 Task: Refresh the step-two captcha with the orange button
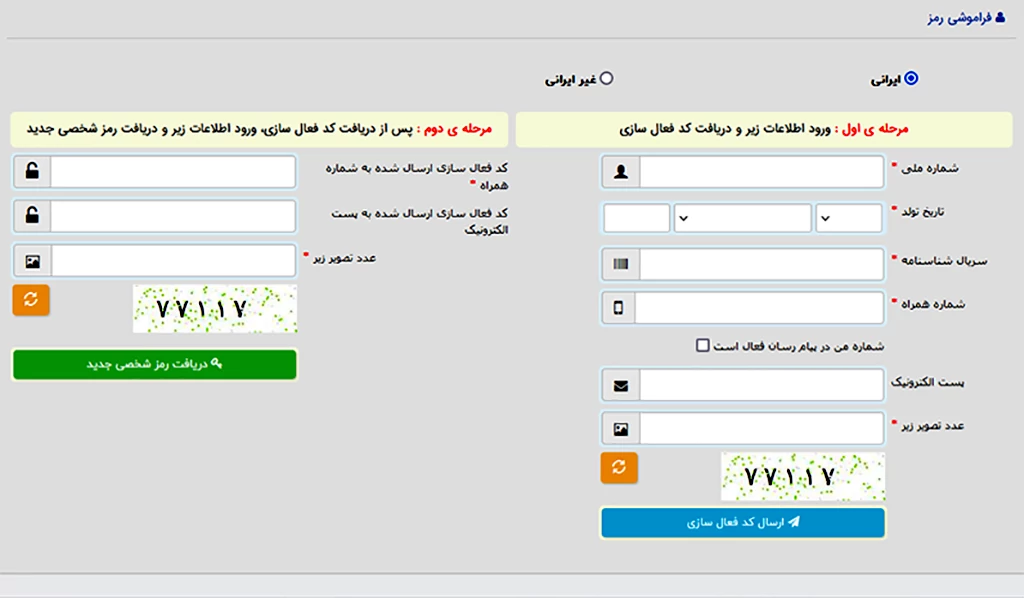[31, 300]
